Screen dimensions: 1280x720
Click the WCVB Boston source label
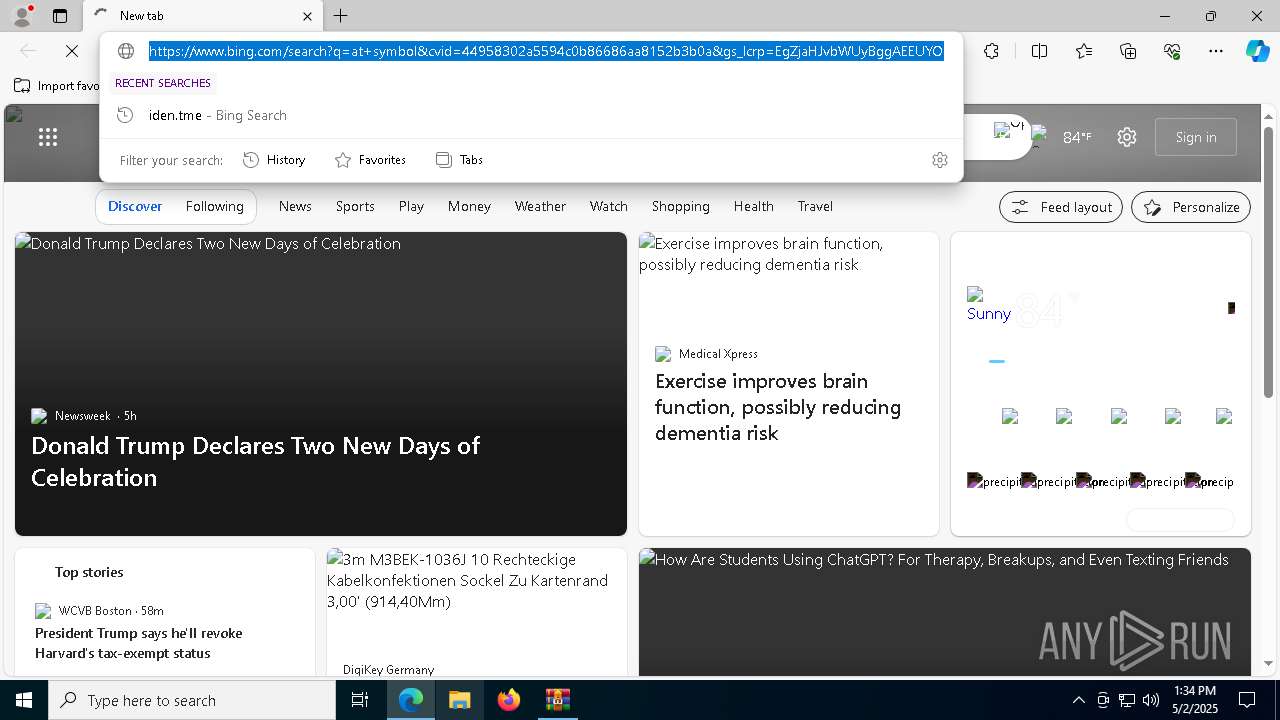click(97, 611)
